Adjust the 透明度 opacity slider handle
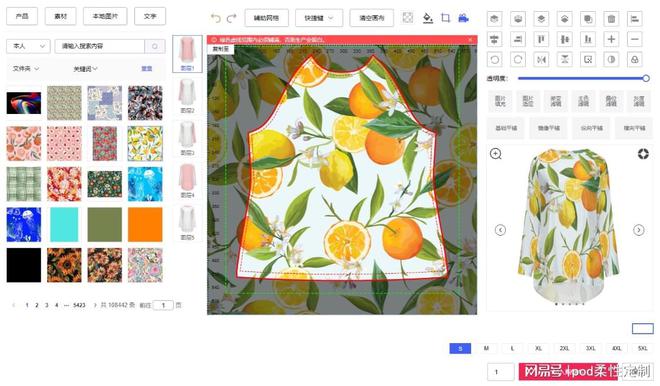The height and width of the screenshot is (386, 660). pyautogui.click(x=646, y=78)
